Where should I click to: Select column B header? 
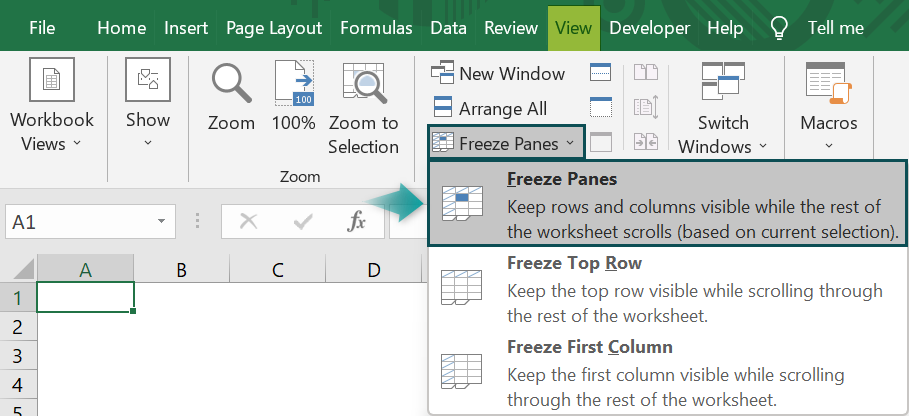tap(181, 269)
